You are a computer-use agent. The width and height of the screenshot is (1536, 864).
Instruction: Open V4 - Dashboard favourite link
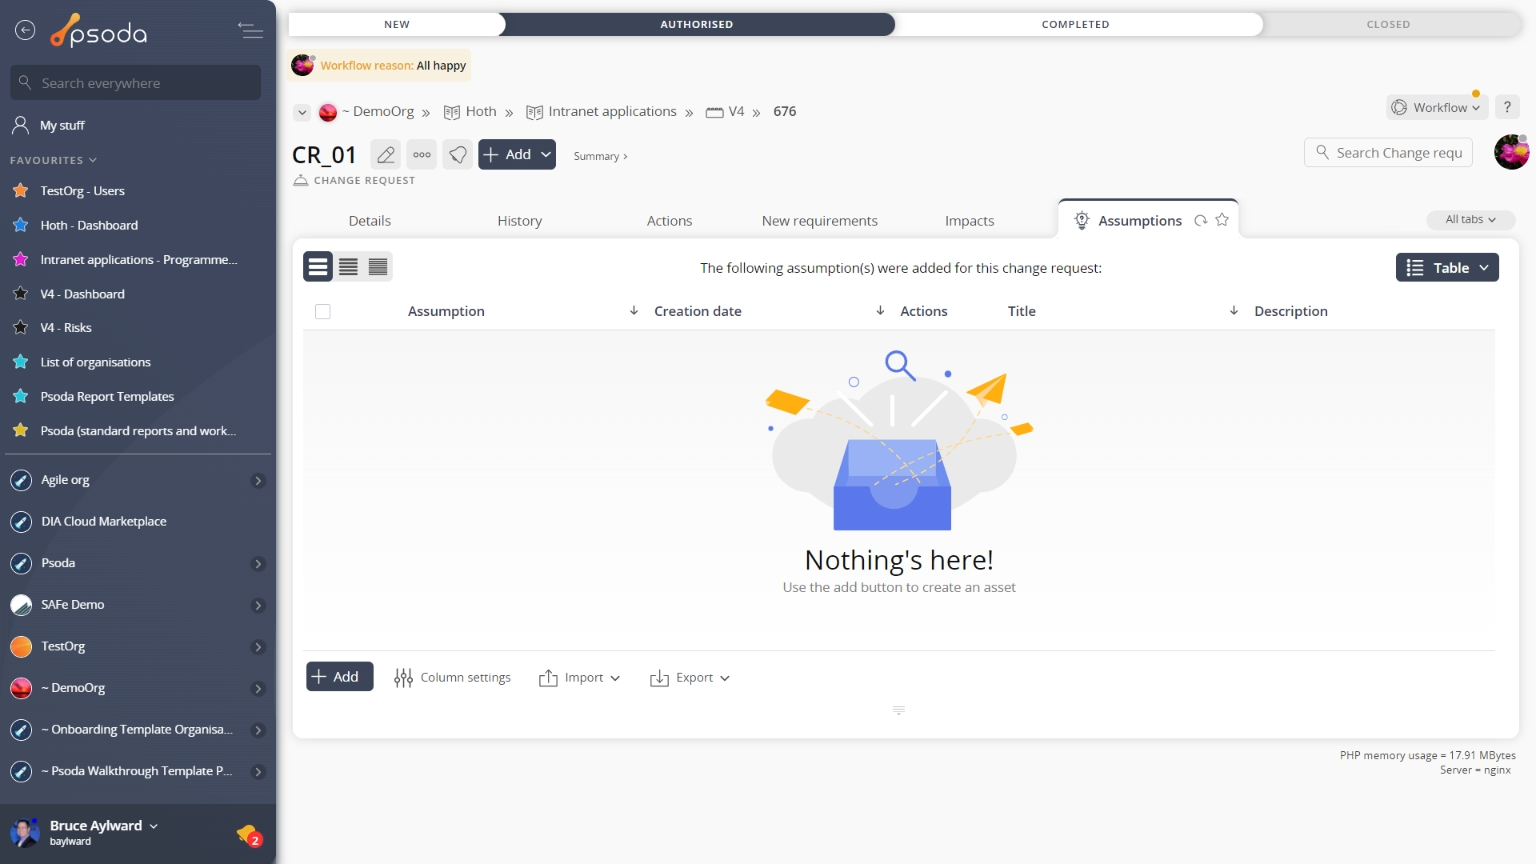(x=82, y=294)
